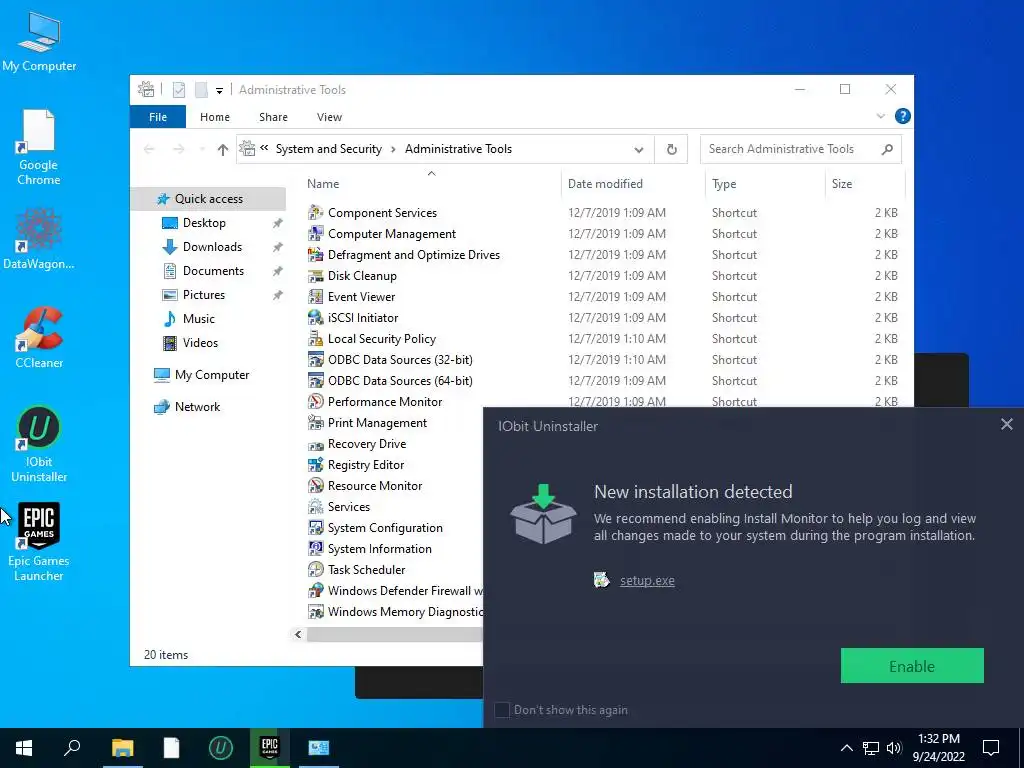Select the Recovery Drive icon
The image size is (1024, 768).
coord(315,444)
